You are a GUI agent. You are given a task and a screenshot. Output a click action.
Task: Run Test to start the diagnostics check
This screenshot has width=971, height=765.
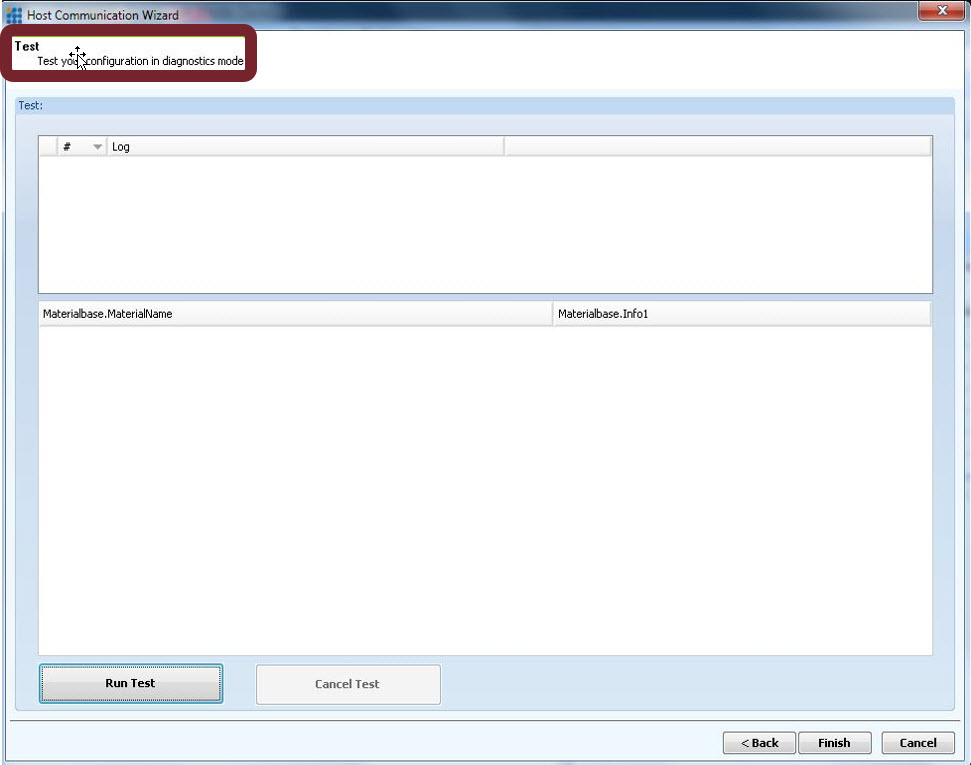point(130,683)
